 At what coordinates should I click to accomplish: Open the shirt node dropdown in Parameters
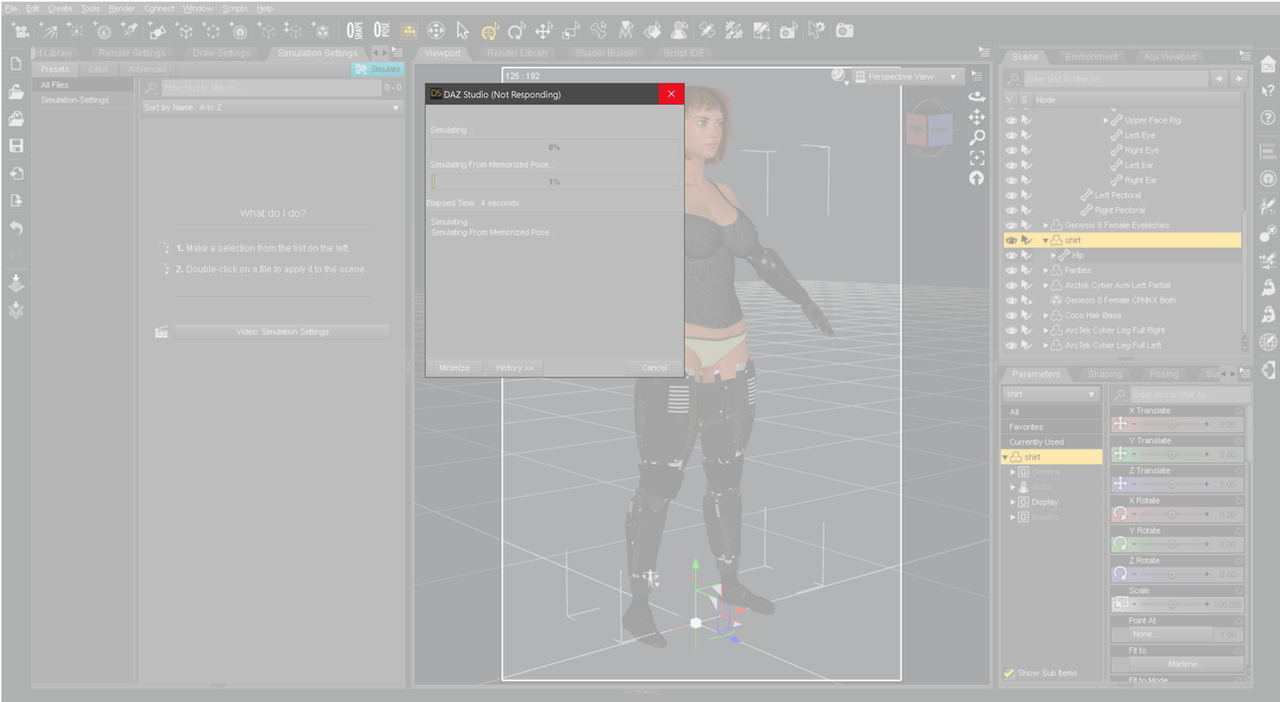[1052, 395]
